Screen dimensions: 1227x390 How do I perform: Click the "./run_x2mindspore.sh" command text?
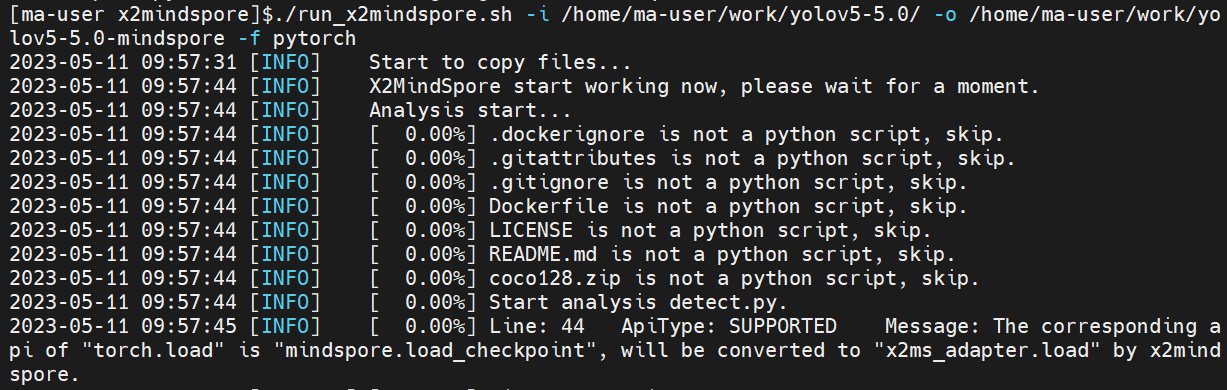(393, 15)
